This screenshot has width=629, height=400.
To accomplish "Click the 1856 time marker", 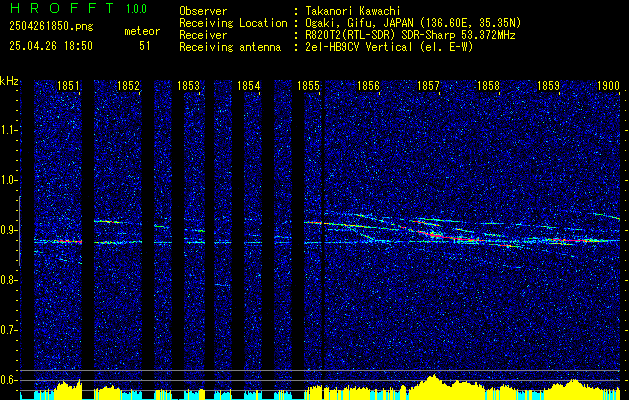I will [x=368, y=86].
